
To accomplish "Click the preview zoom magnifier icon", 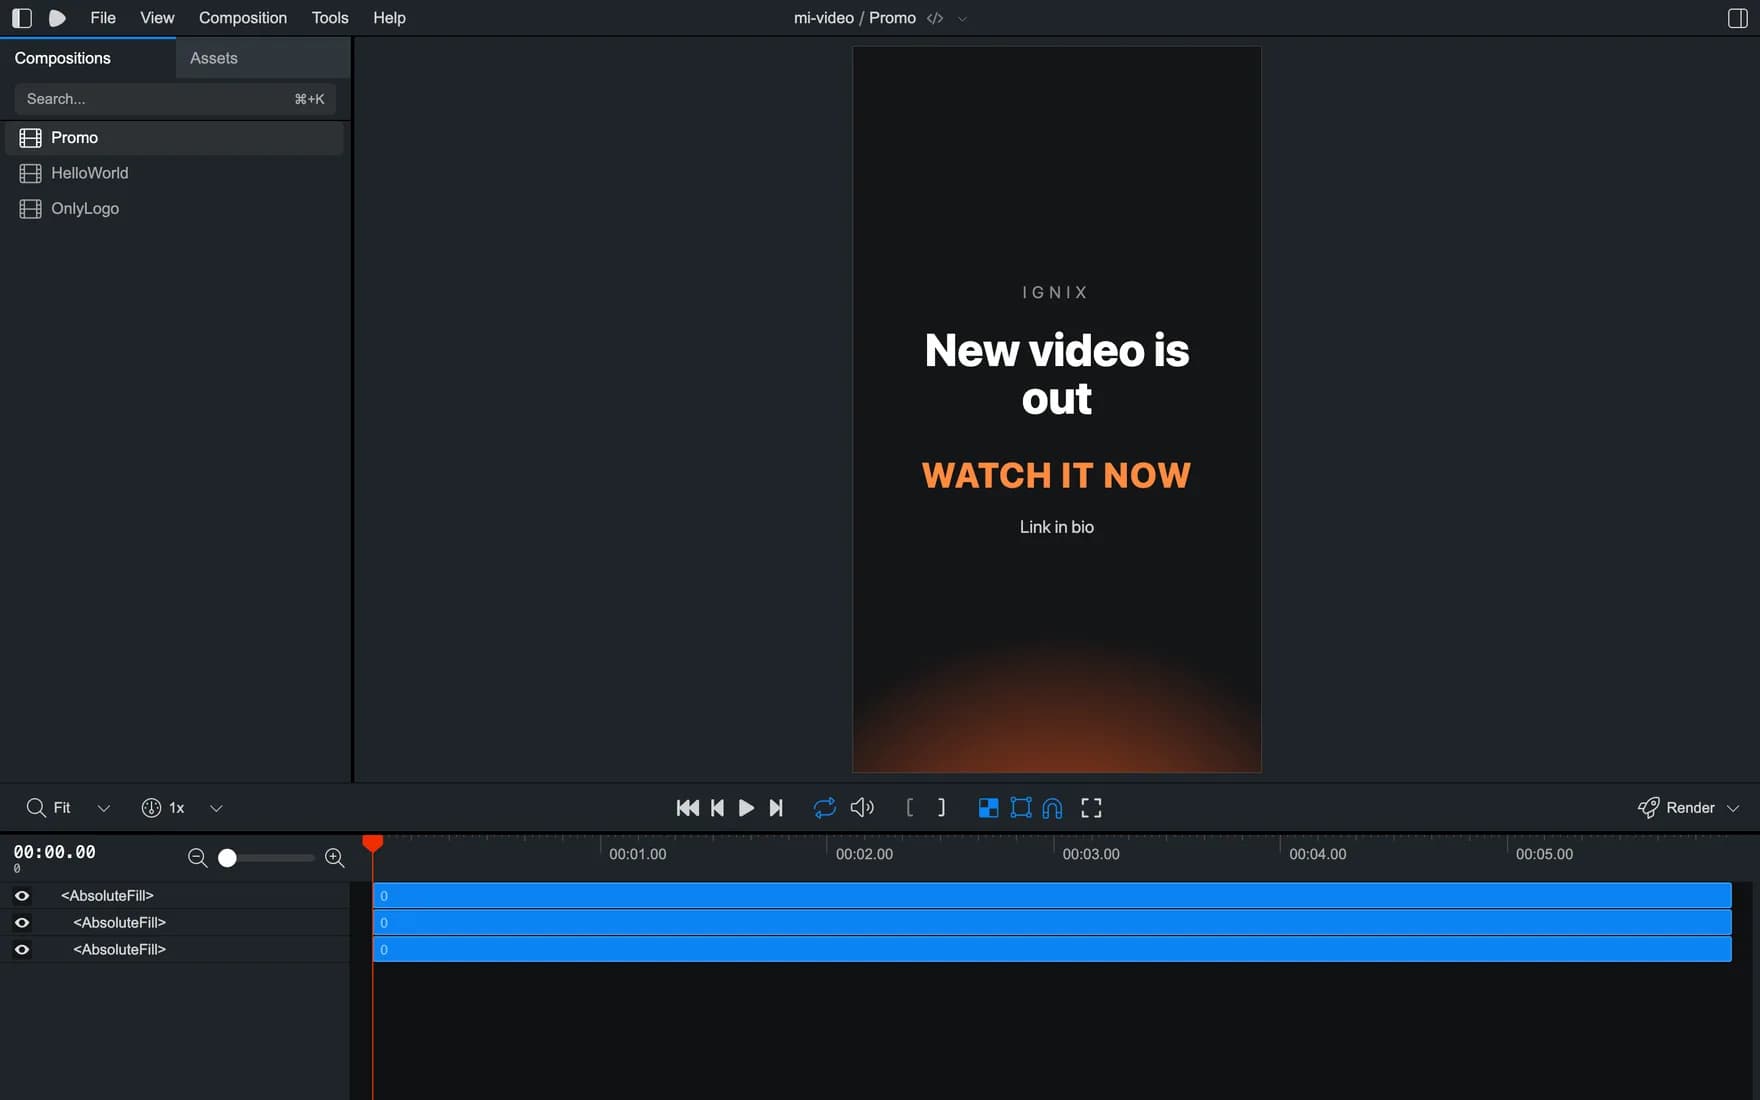I will (36, 808).
